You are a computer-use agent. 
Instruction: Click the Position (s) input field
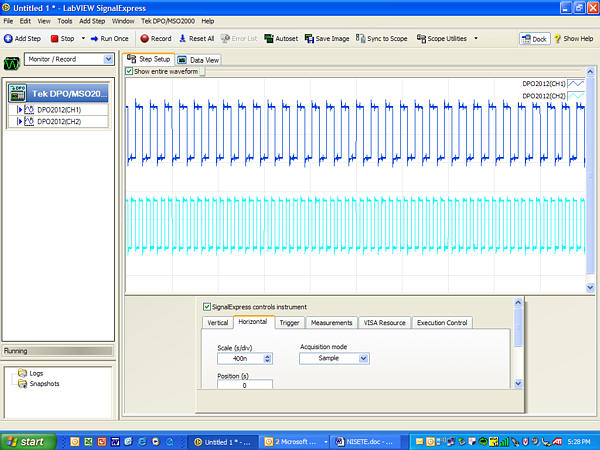[244, 385]
